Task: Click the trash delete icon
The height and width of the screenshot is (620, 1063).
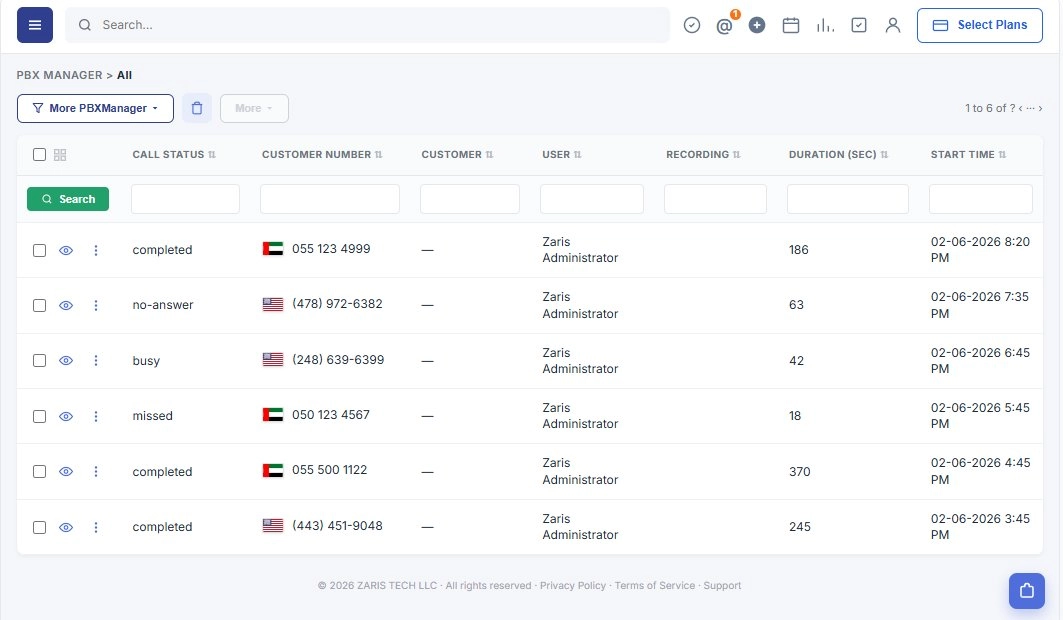Action: 197,108
